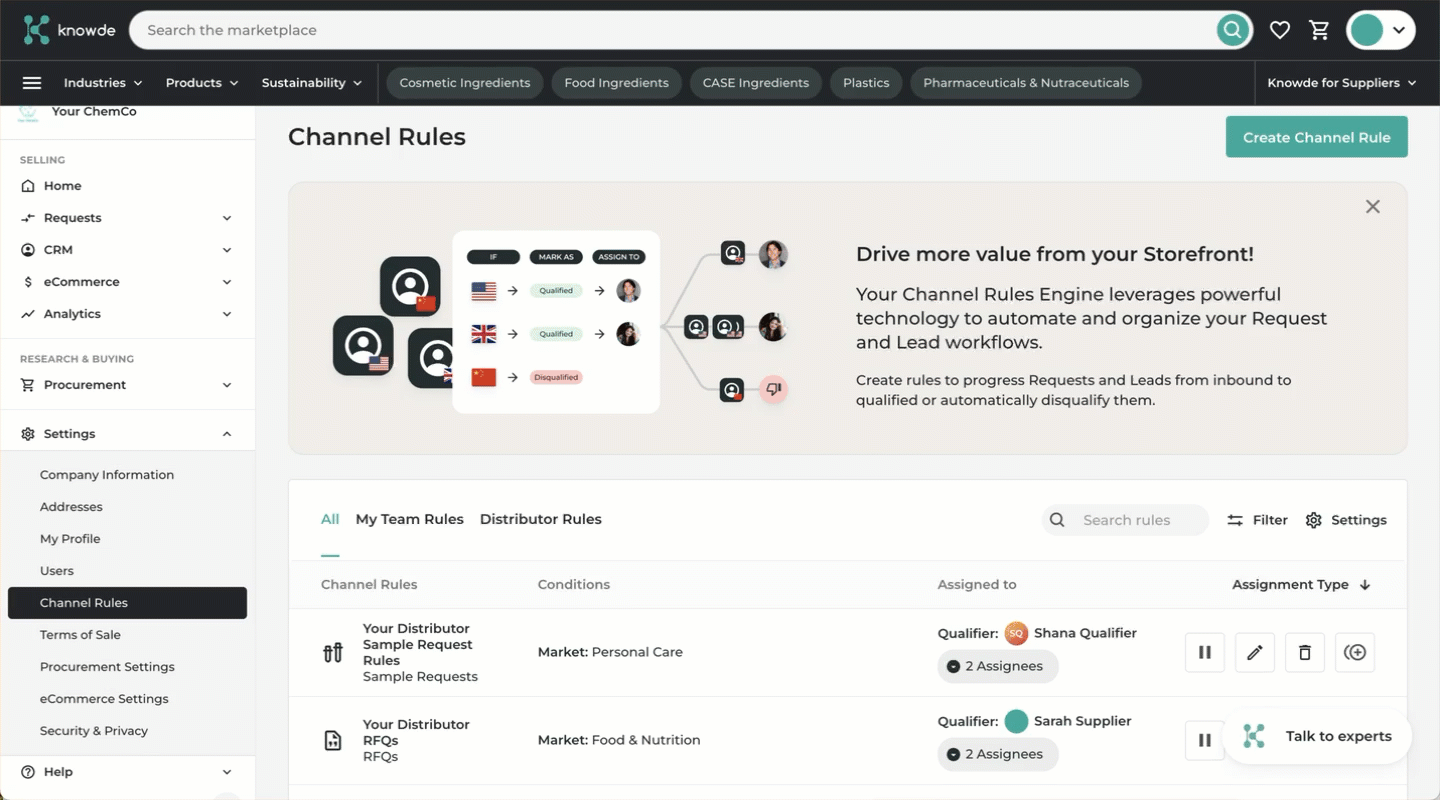The image size is (1440, 800).
Task: Click the Search rules input field
Action: (1125, 520)
